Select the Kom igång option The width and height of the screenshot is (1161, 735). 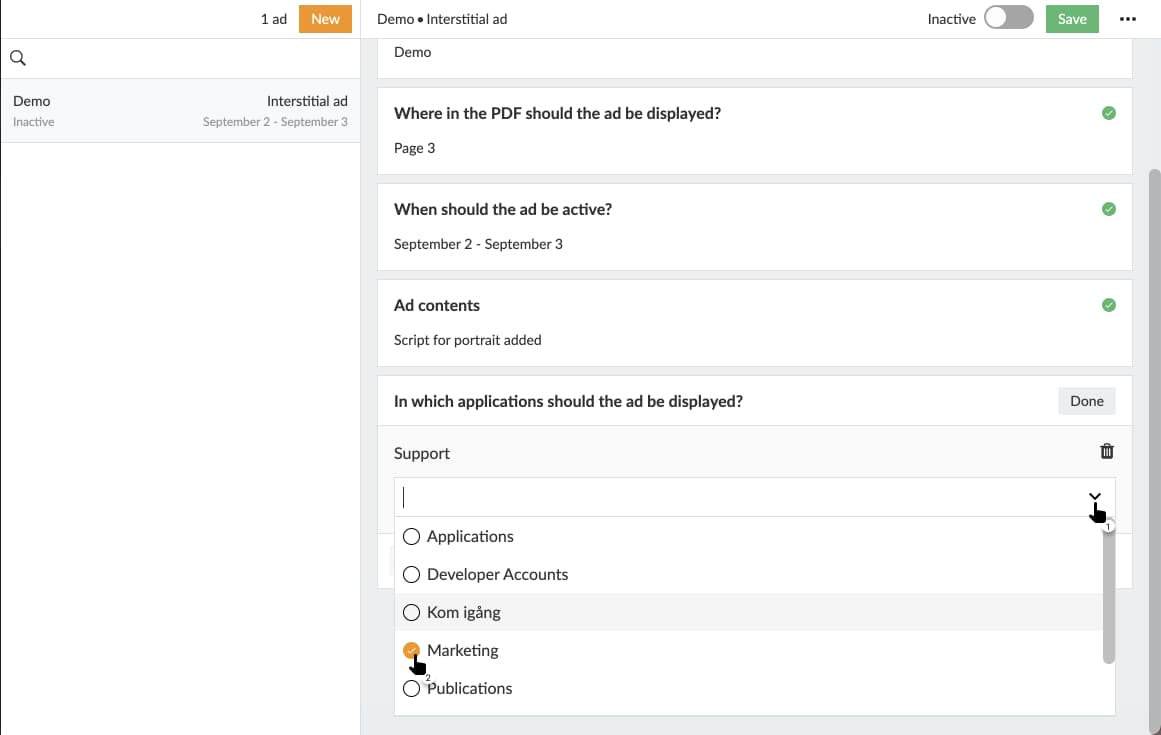[x=412, y=612]
